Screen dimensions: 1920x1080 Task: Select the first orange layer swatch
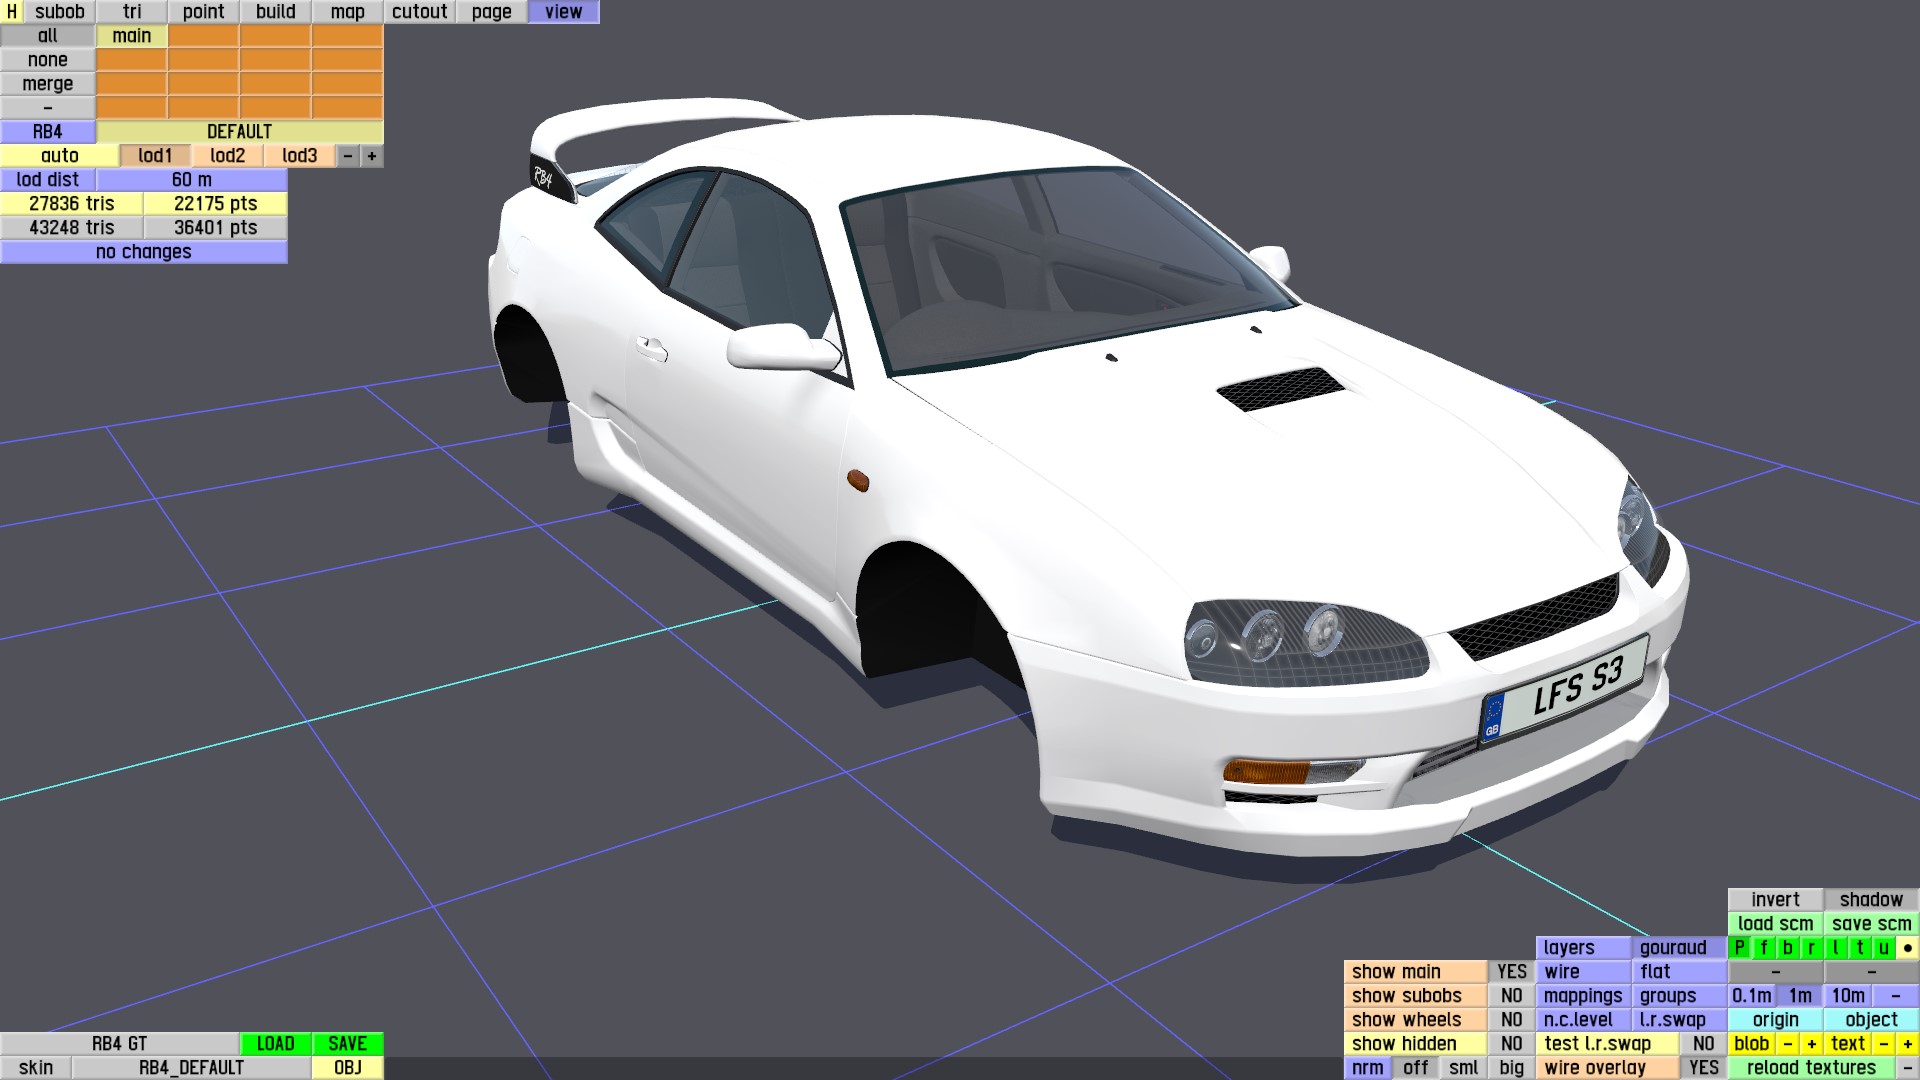pos(203,35)
